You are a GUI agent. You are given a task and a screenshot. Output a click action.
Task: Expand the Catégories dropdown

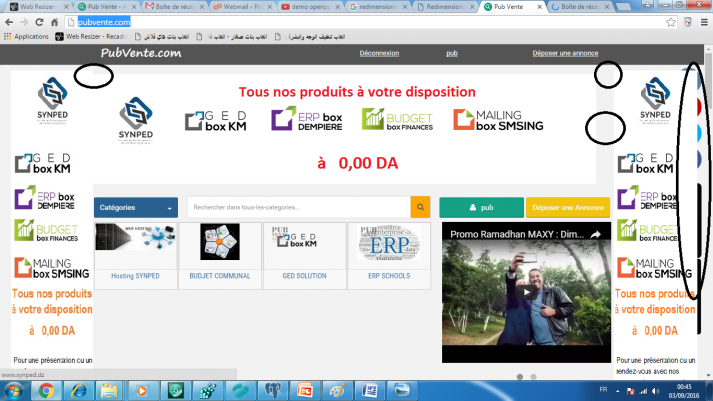pyautogui.click(x=136, y=208)
